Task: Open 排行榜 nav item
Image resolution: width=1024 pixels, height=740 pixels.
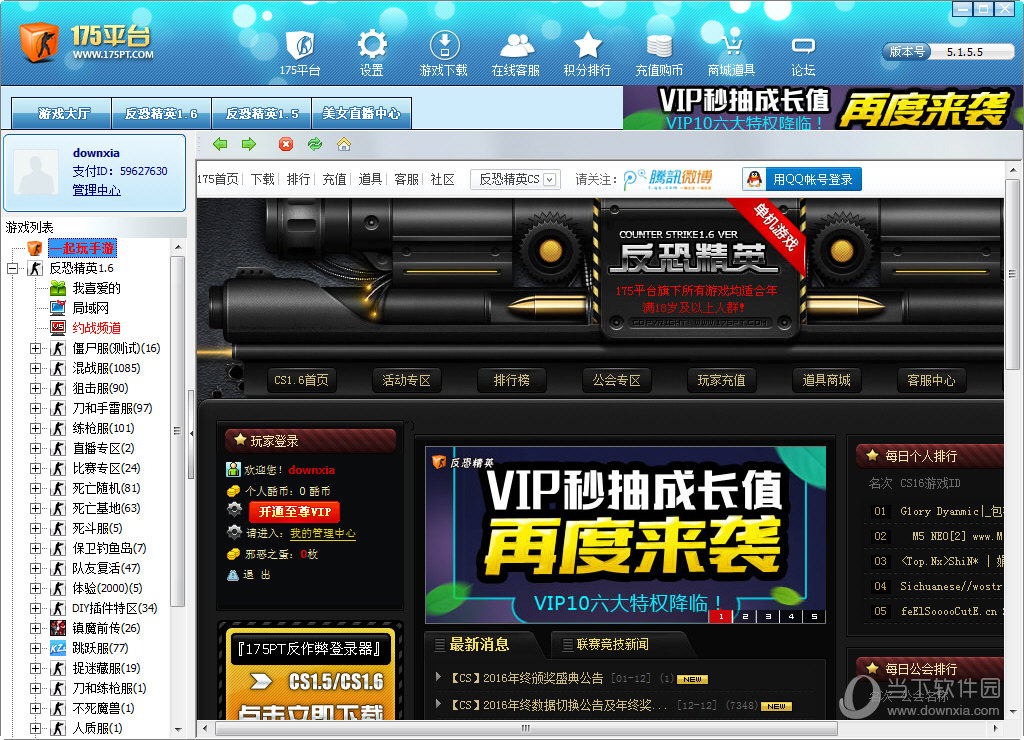Action: point(512,380)
